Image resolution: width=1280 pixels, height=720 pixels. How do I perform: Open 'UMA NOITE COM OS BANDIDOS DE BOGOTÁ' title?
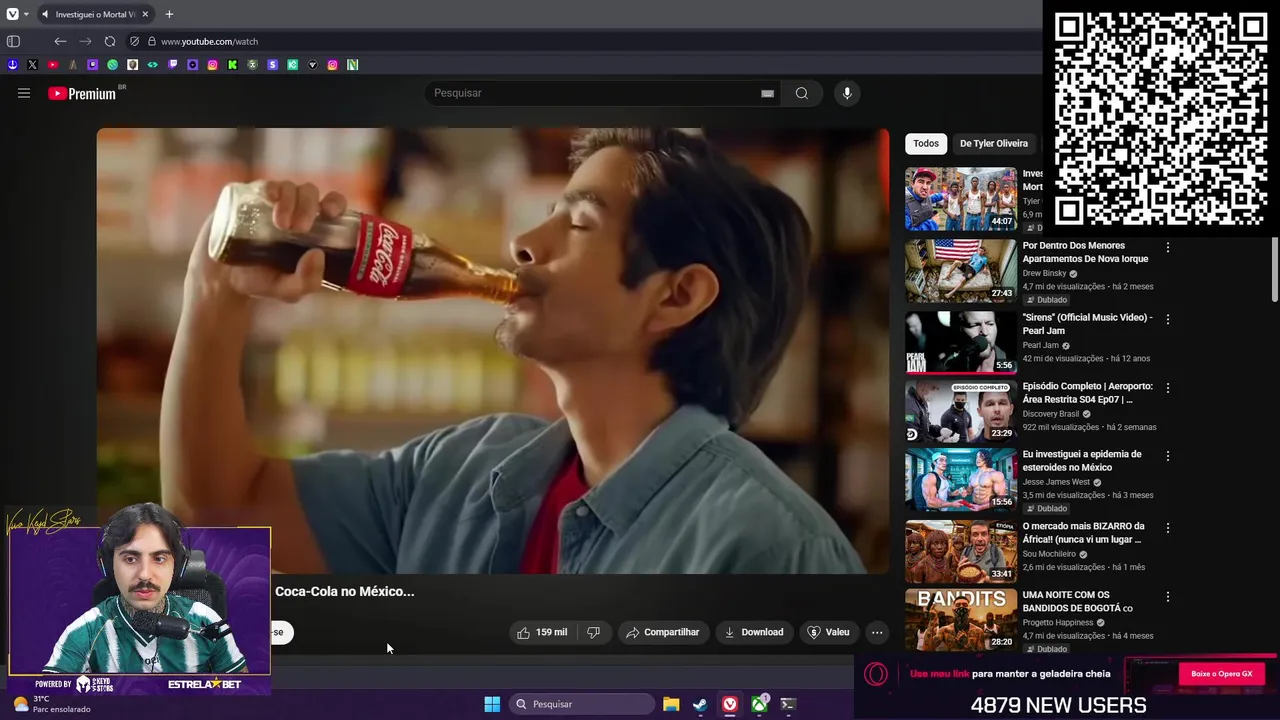[x=1077, y=601]
